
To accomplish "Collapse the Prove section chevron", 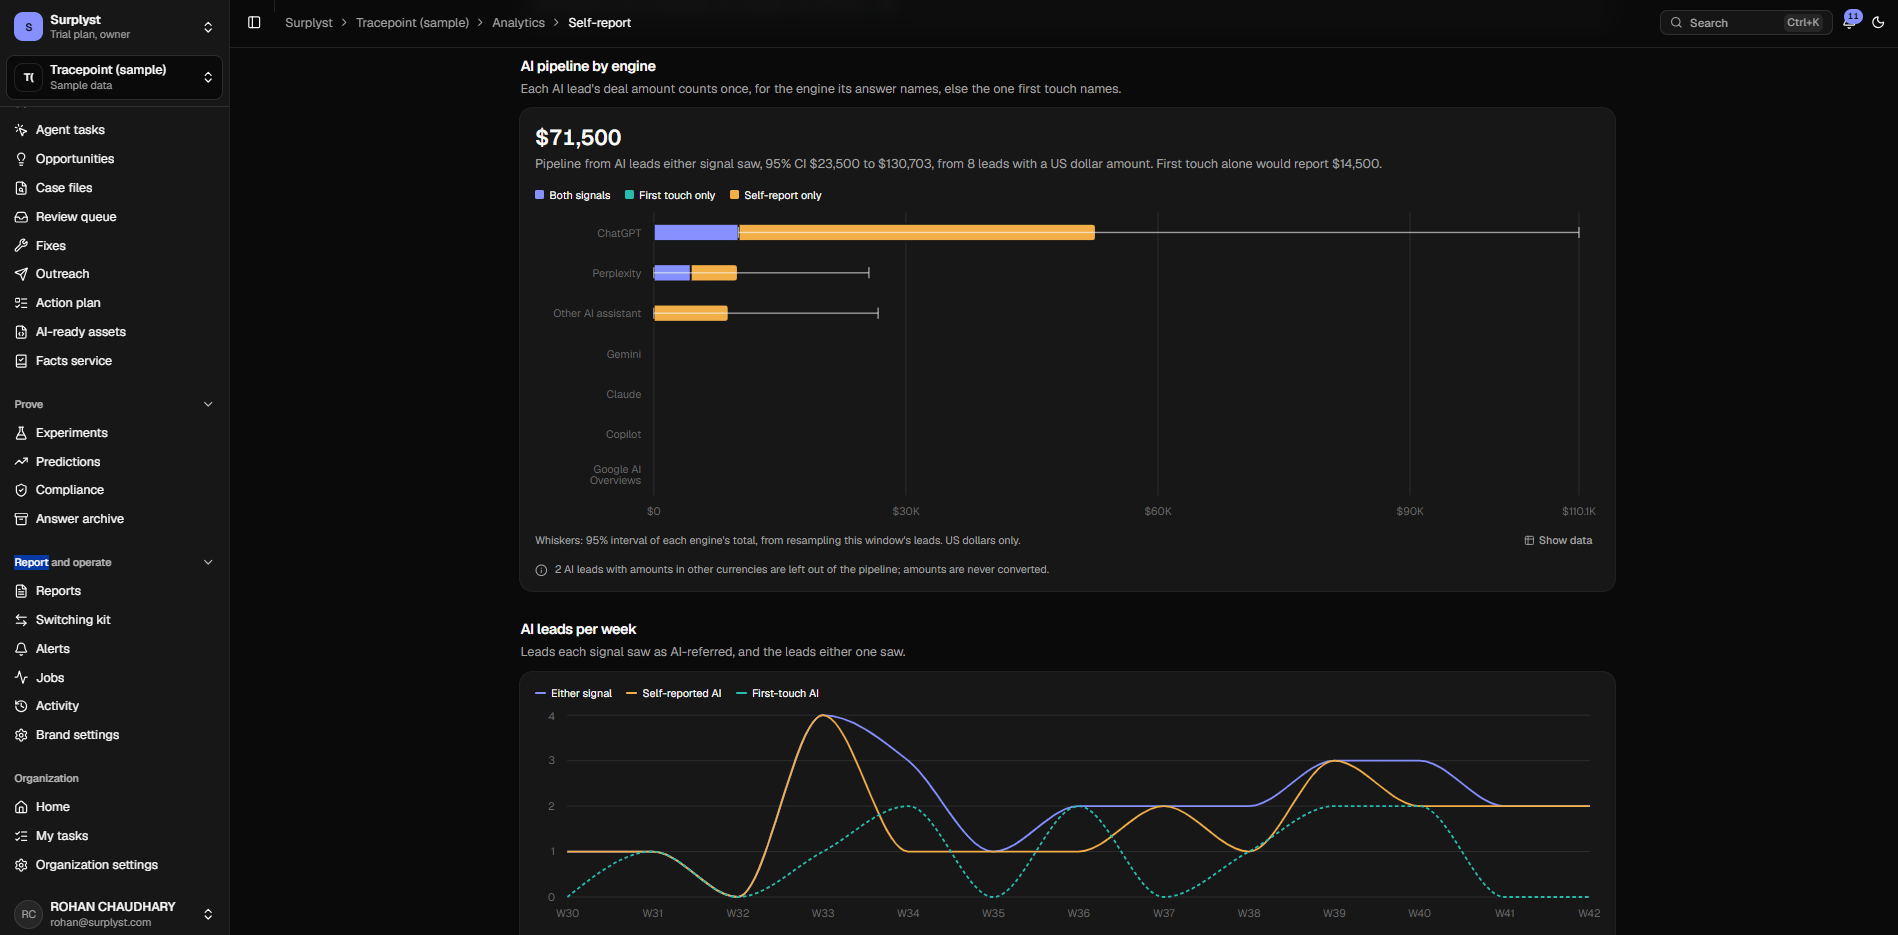I will [x=208, y=405].
